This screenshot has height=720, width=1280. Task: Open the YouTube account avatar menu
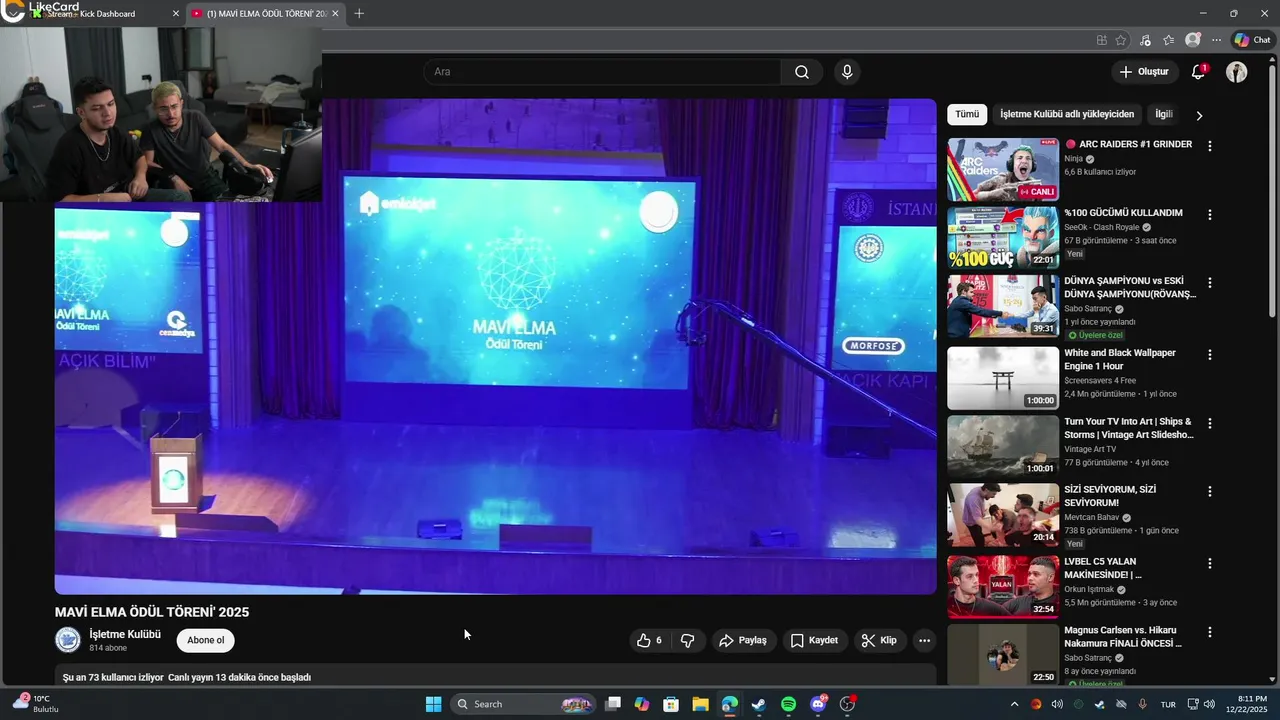[1237, 72]
